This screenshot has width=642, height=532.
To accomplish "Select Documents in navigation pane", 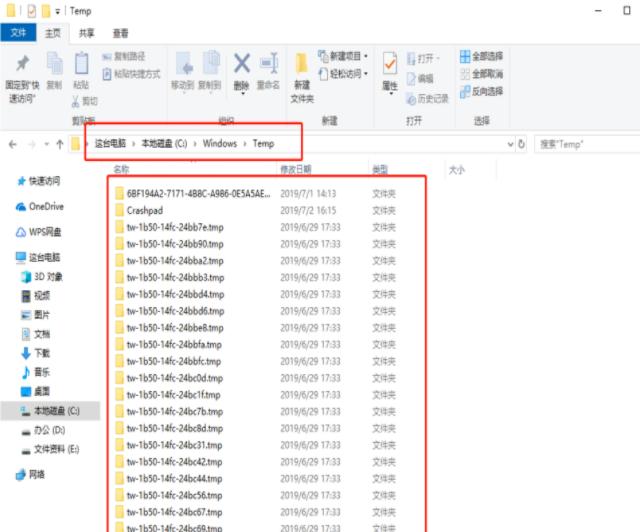I will [x=36, y=334].
